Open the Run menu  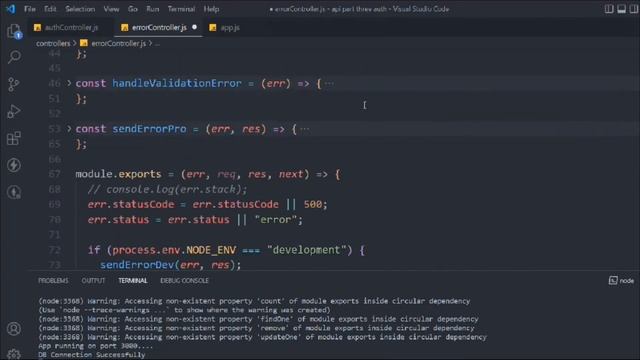point(153,9)
